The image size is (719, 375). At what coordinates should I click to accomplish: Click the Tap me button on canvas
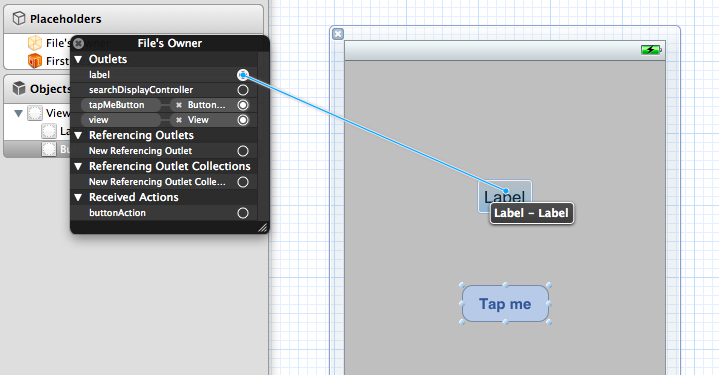(x=505, y=303)
